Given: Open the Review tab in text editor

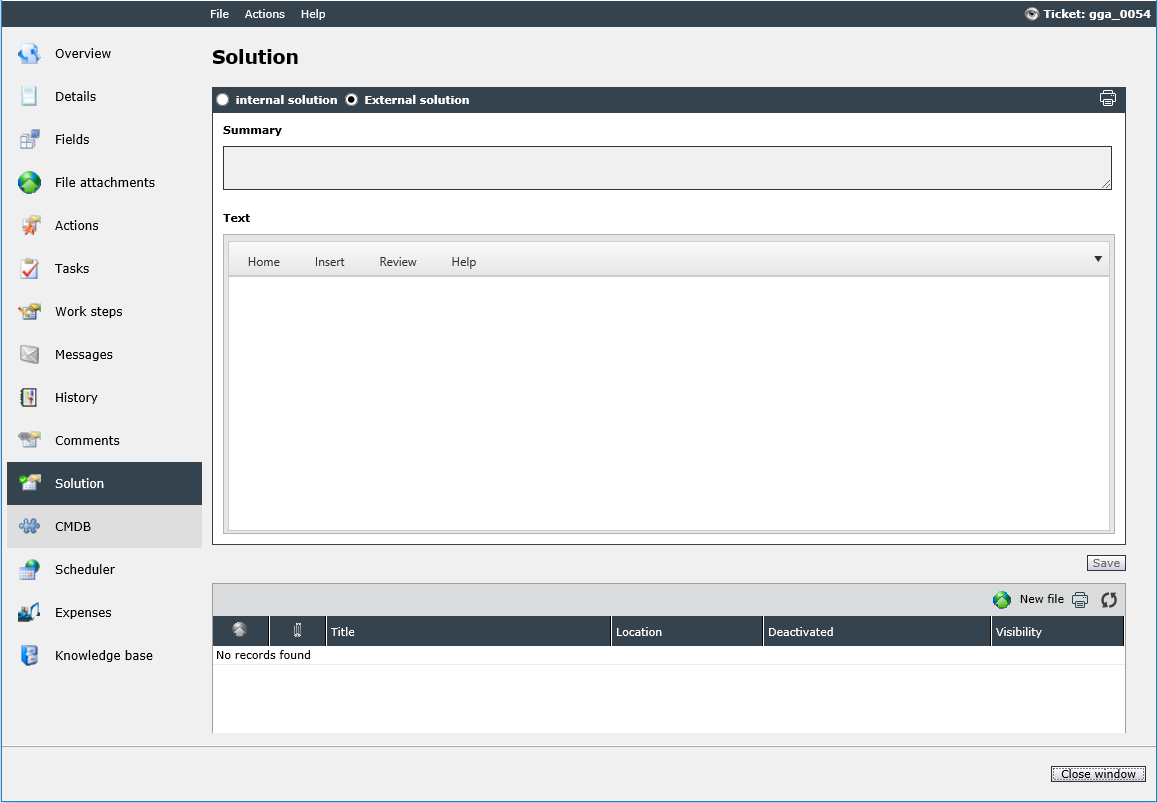Looking at the screenshot, I should [398, 262].
